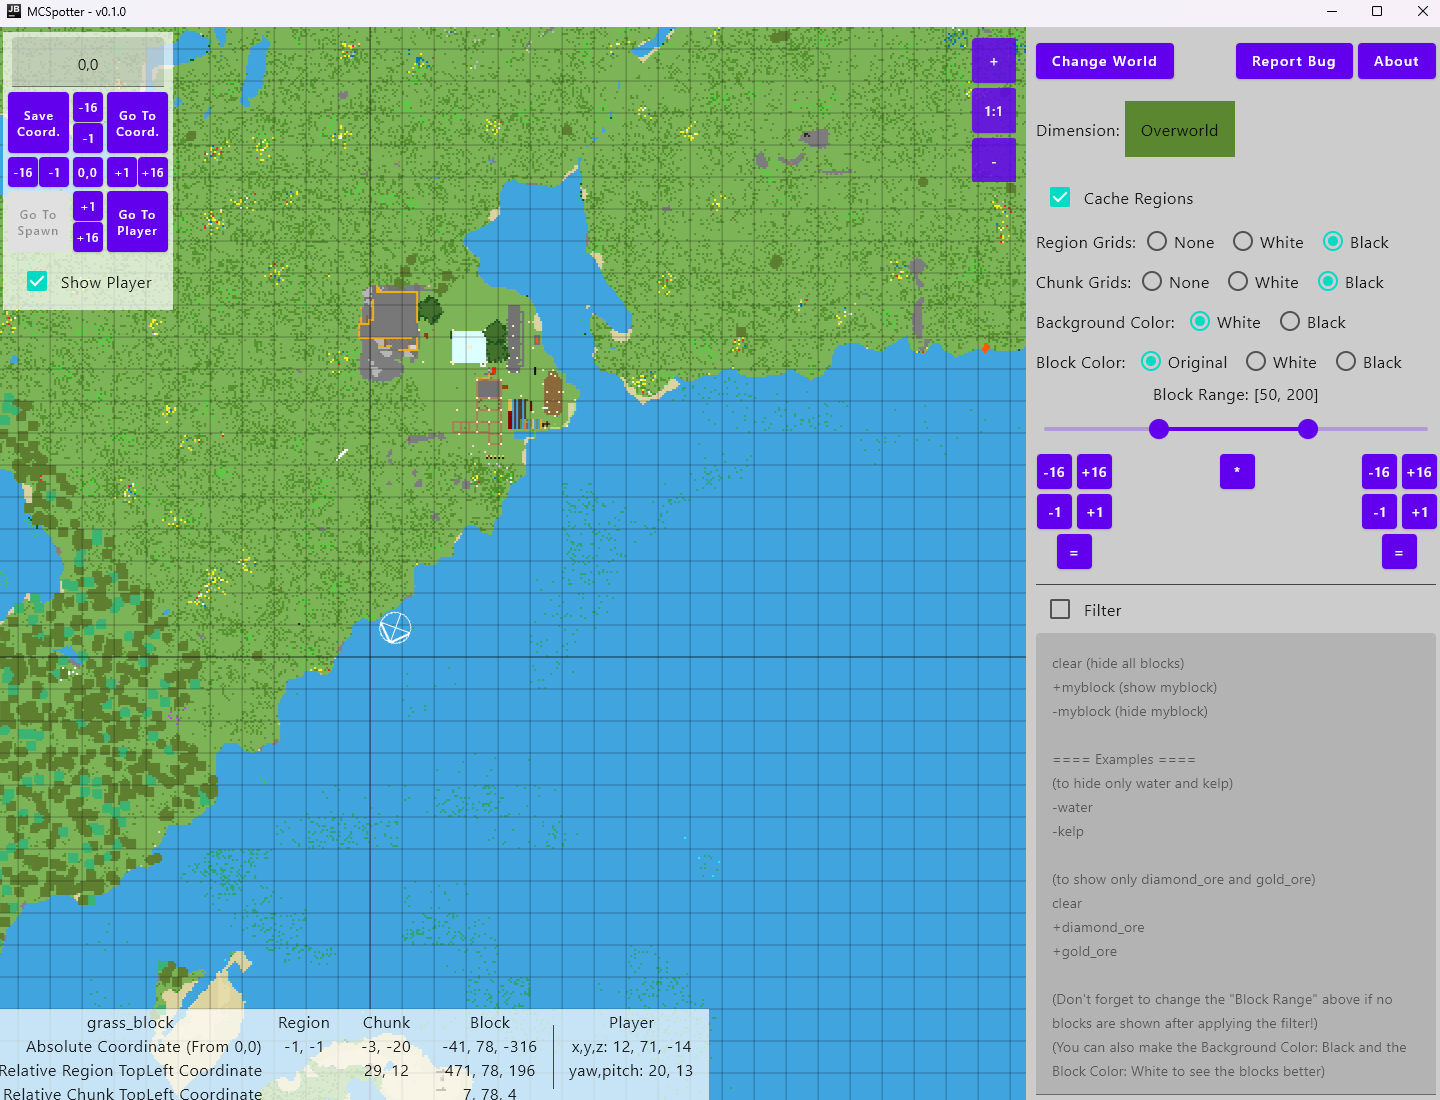Increase the maximum block range by 16
This screenshot has height=1100, width=1440.
click(x=1419, y=471)
